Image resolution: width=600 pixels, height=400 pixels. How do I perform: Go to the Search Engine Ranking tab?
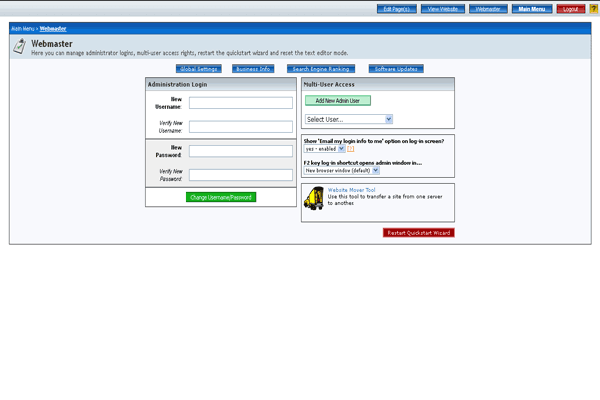point(319,69)
